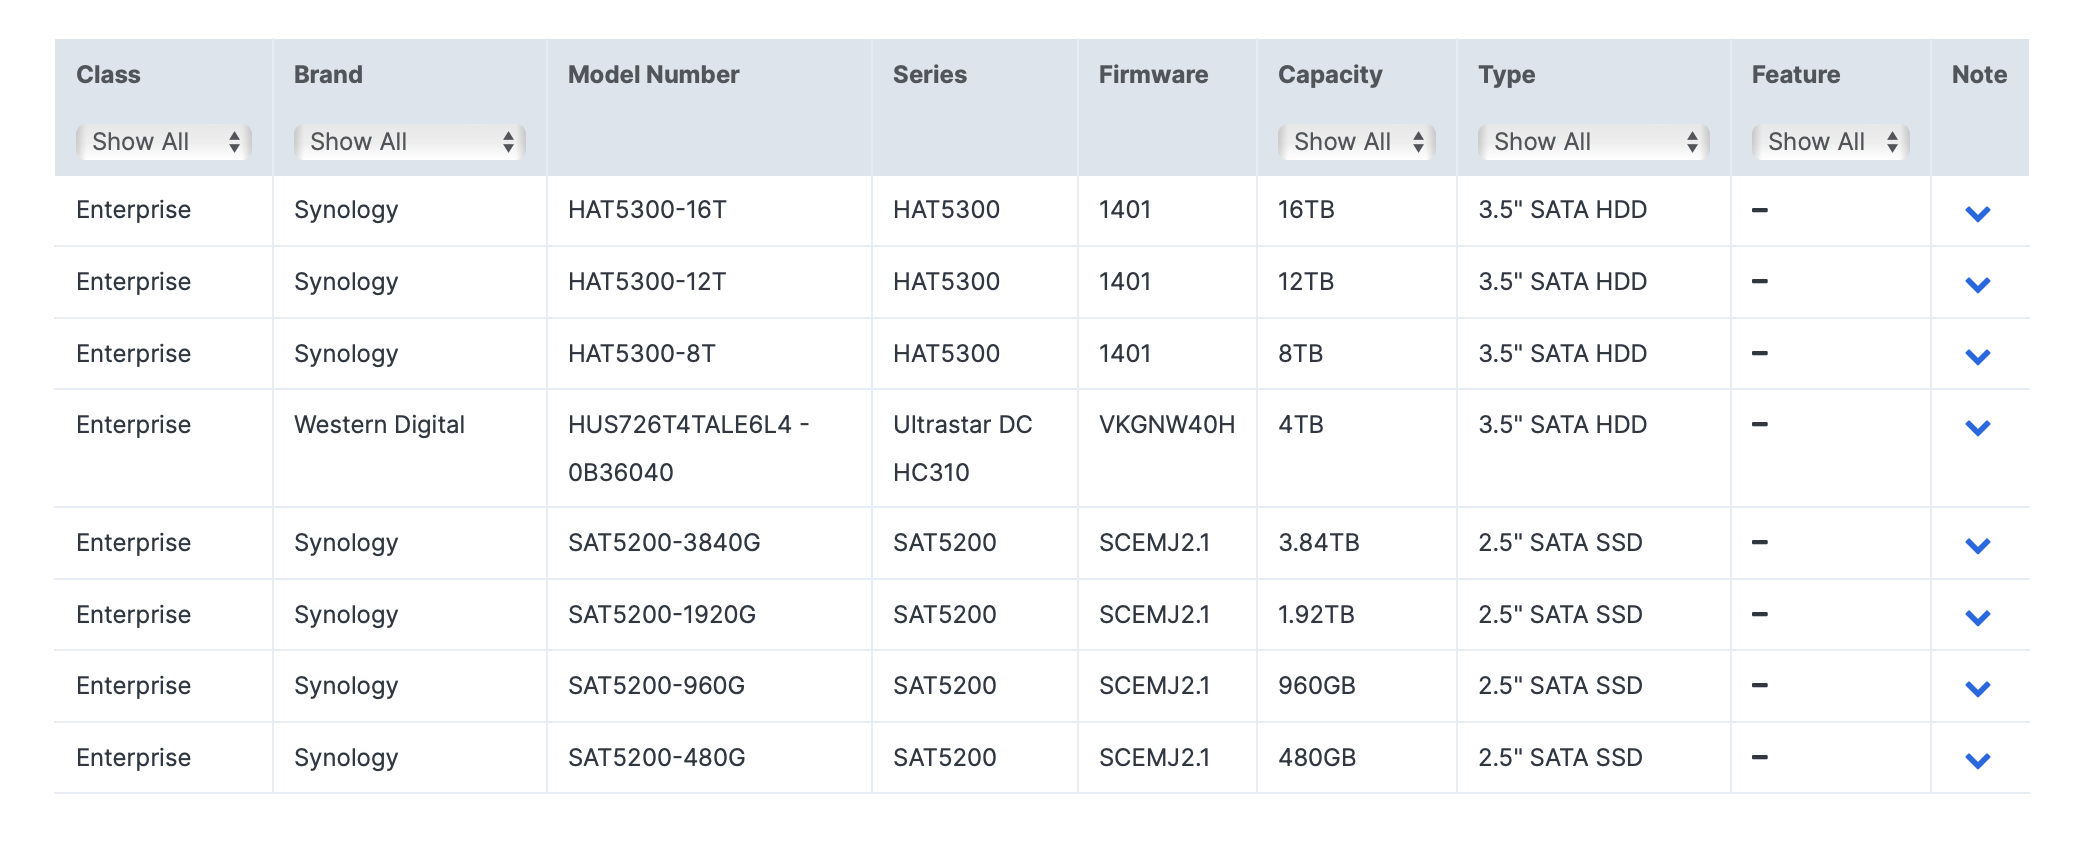Select the HAT5300-16T model number cell
The width and height of the screenshot is (2094, 844).
click(x=647, y=210)
